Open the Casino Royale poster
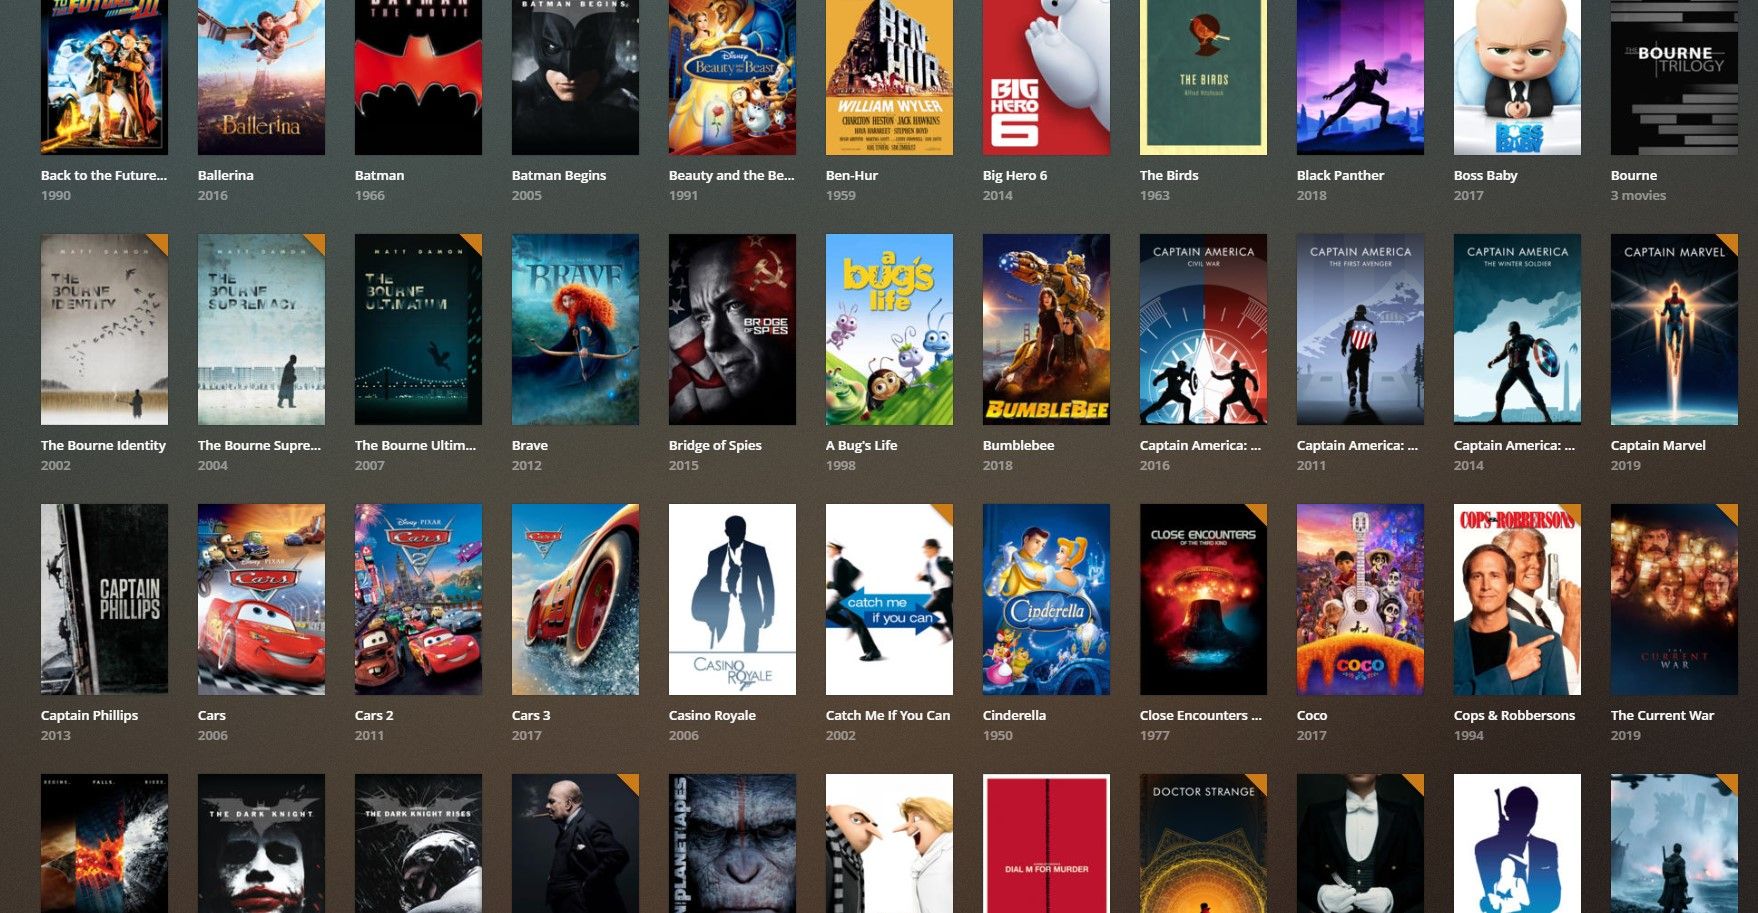The image size is (1758, 913). tap(732, 599)
